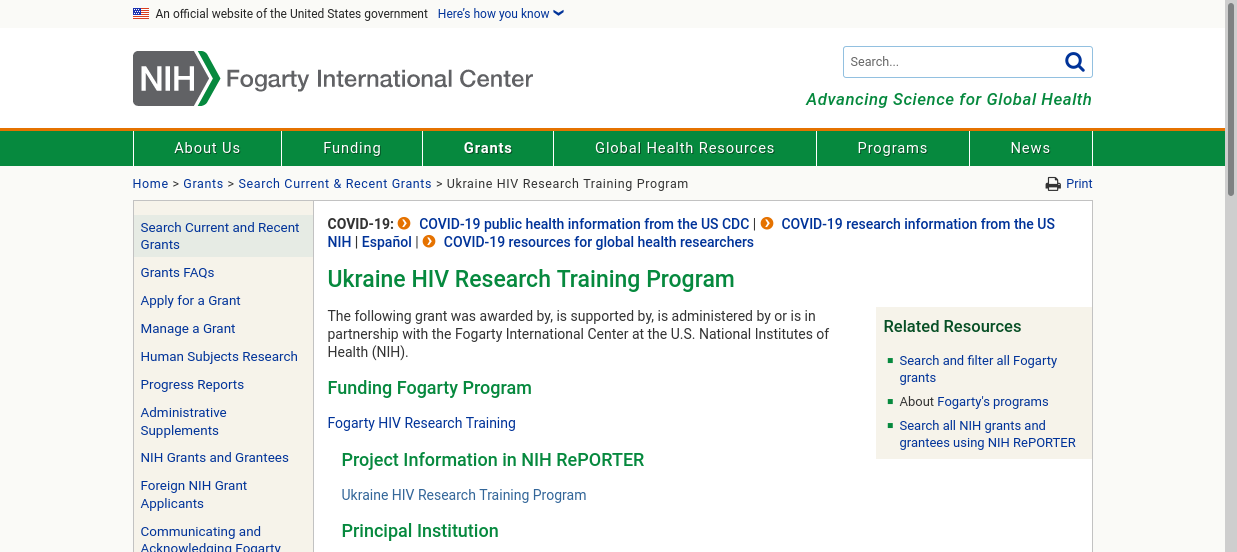Image resolution: width=1237 pixels, height=552 pixels.
Task: Open Grants FAQs sidebar link
Action: pos(178,273)
